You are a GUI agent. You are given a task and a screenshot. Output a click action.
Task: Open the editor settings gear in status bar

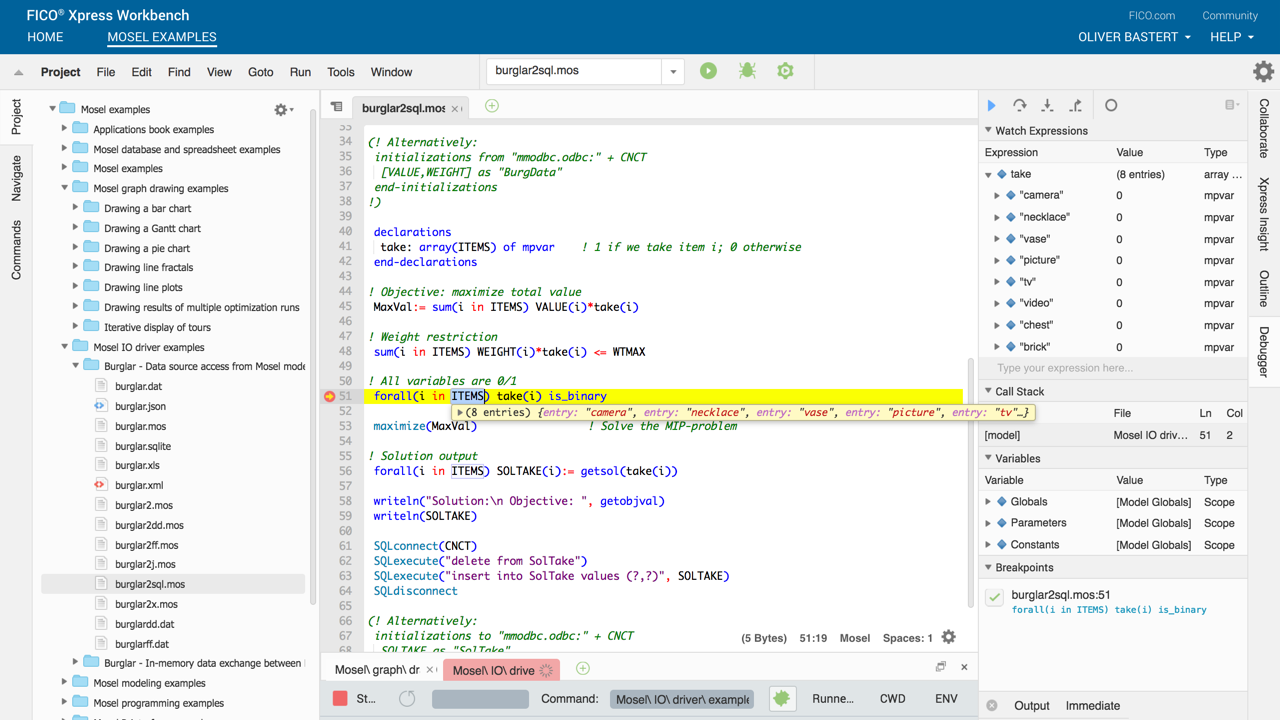(x=948, y=637)
